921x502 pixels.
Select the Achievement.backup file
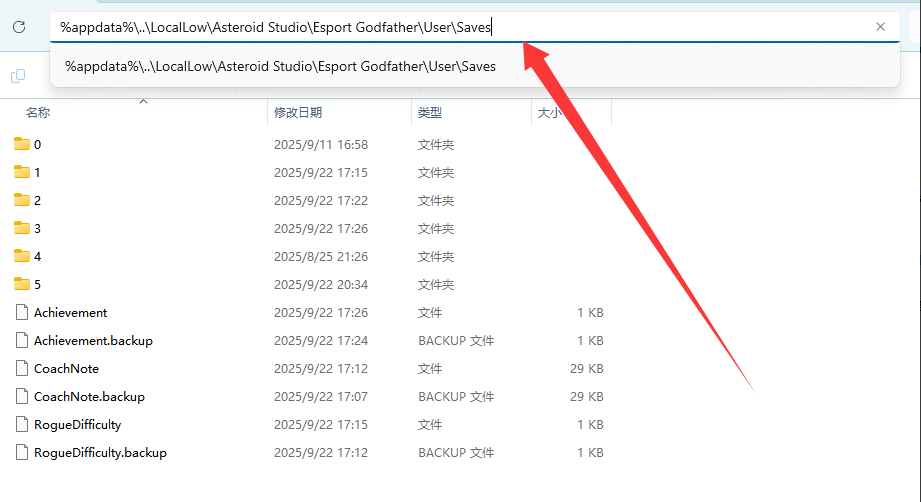click(93, 340)
